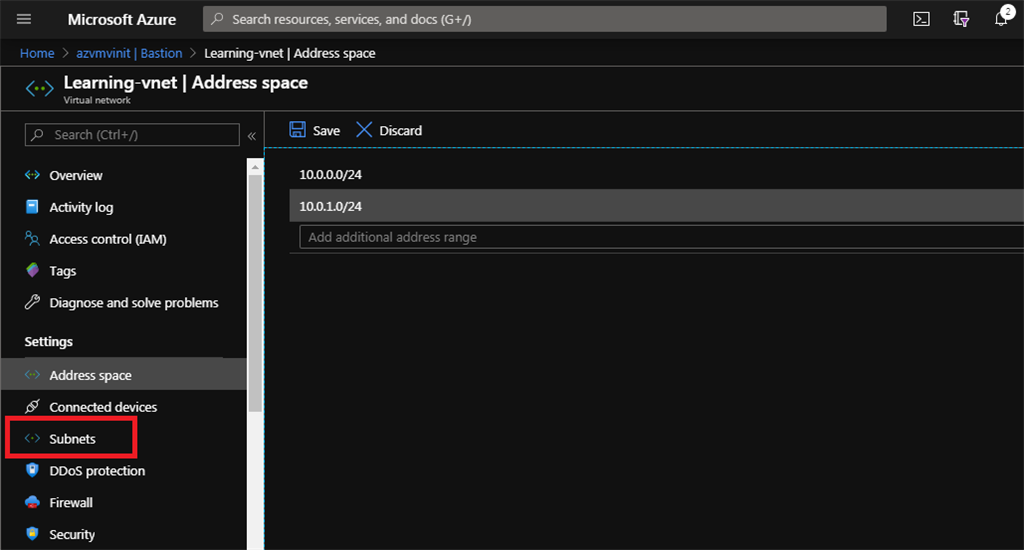
Task: Click sidebar scrollbar up arrow
Action: click(255, 167)
